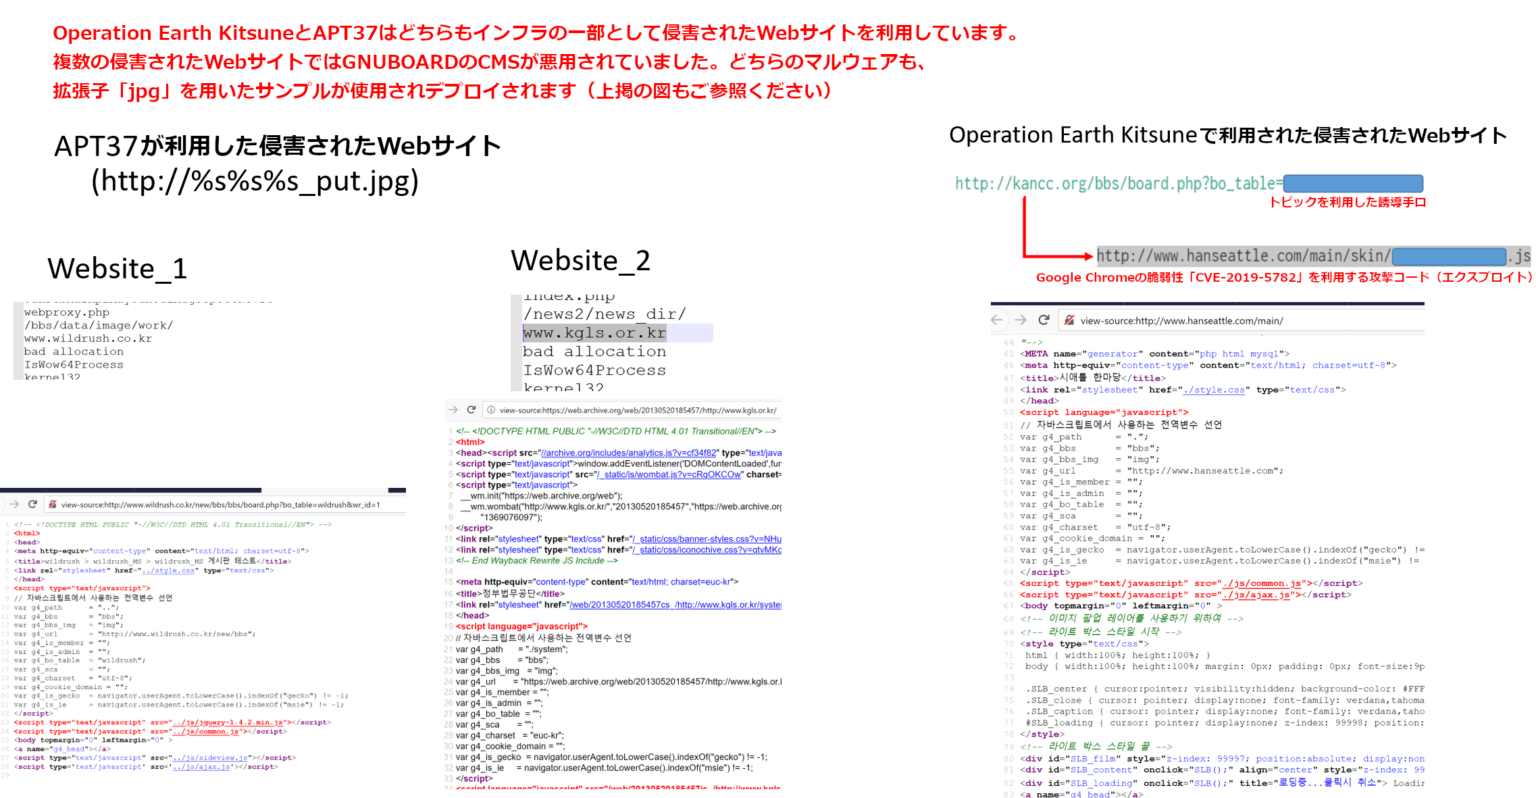Select the highlighted www.kgls.or.kr string
Image resolution: width=1536 pixels, height=798 pixels.
594,333
